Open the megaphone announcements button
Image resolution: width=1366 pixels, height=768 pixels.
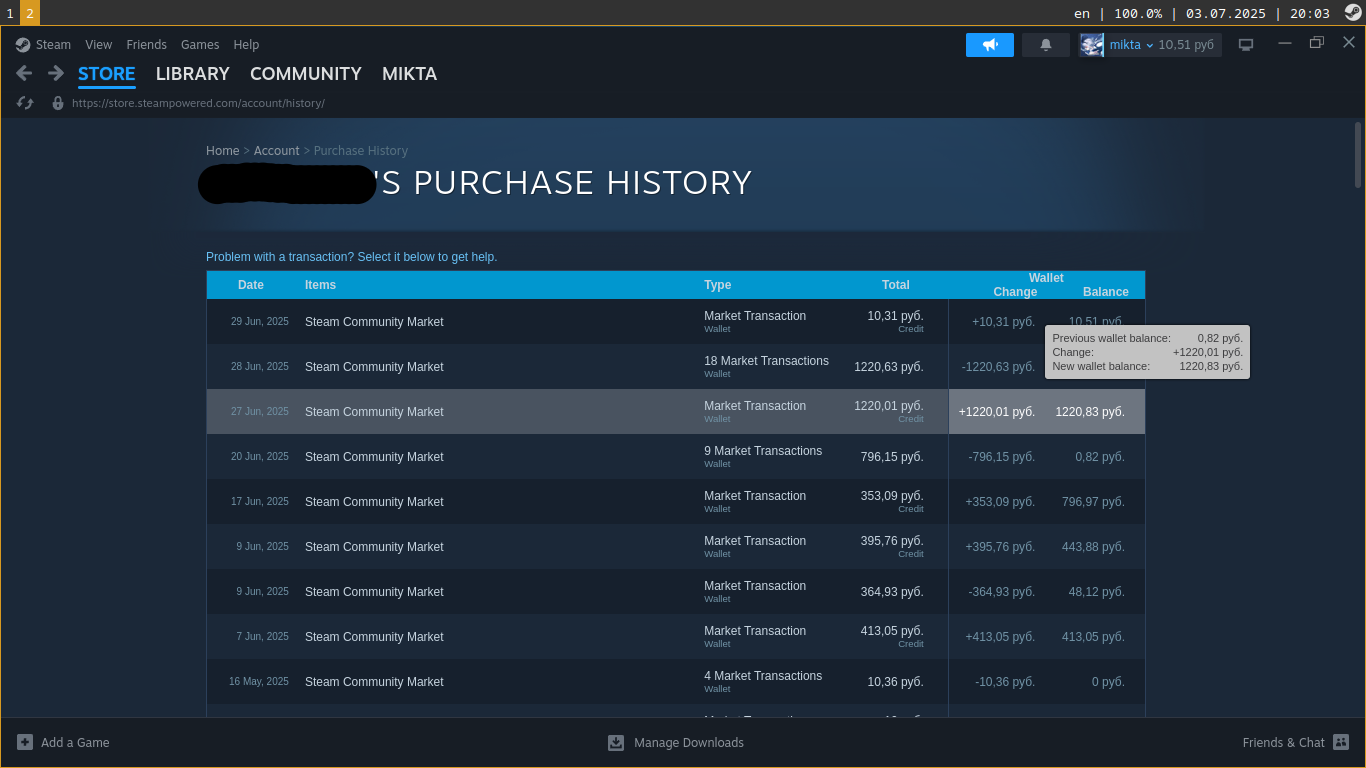[990, 45]
